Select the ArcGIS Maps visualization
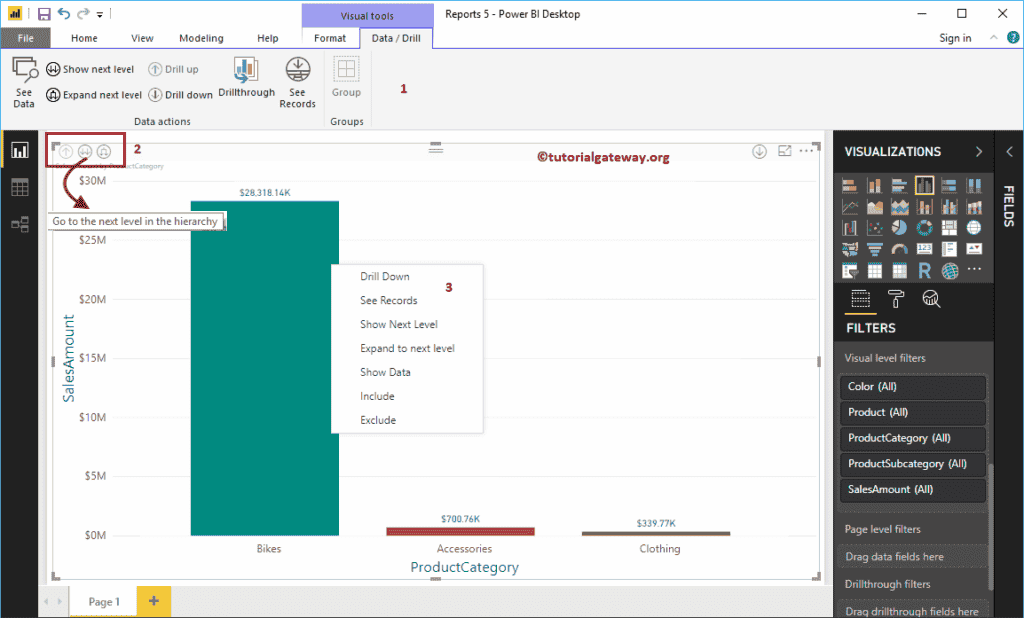Viewport: 1024px width, 618px height. point(949,270)
